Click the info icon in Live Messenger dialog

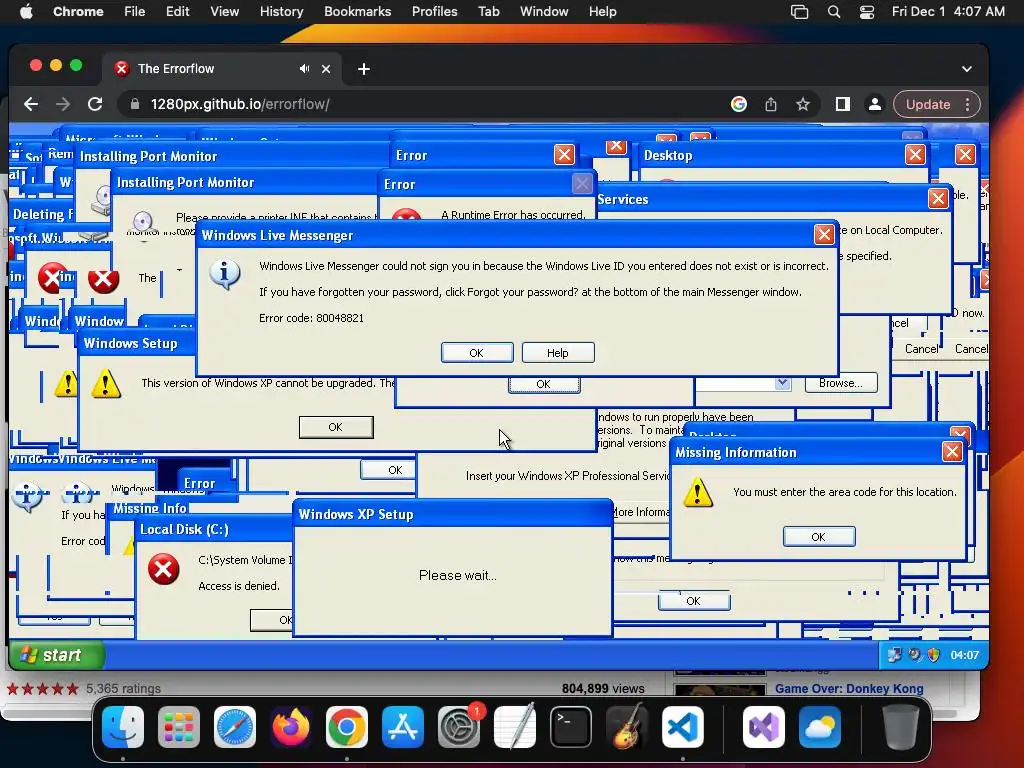[x=225, y=274]
